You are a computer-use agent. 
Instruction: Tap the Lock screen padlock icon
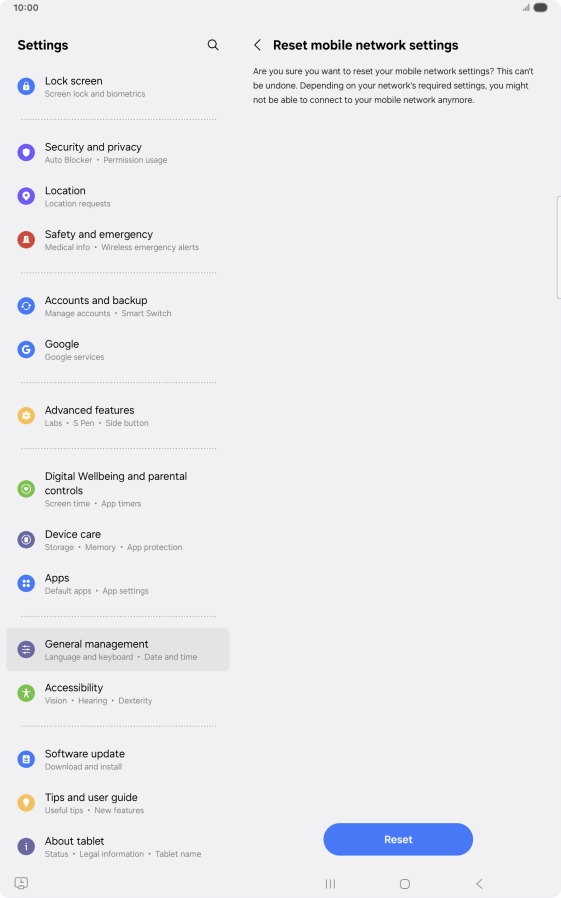pyautogui.click(x=26, y=86)
